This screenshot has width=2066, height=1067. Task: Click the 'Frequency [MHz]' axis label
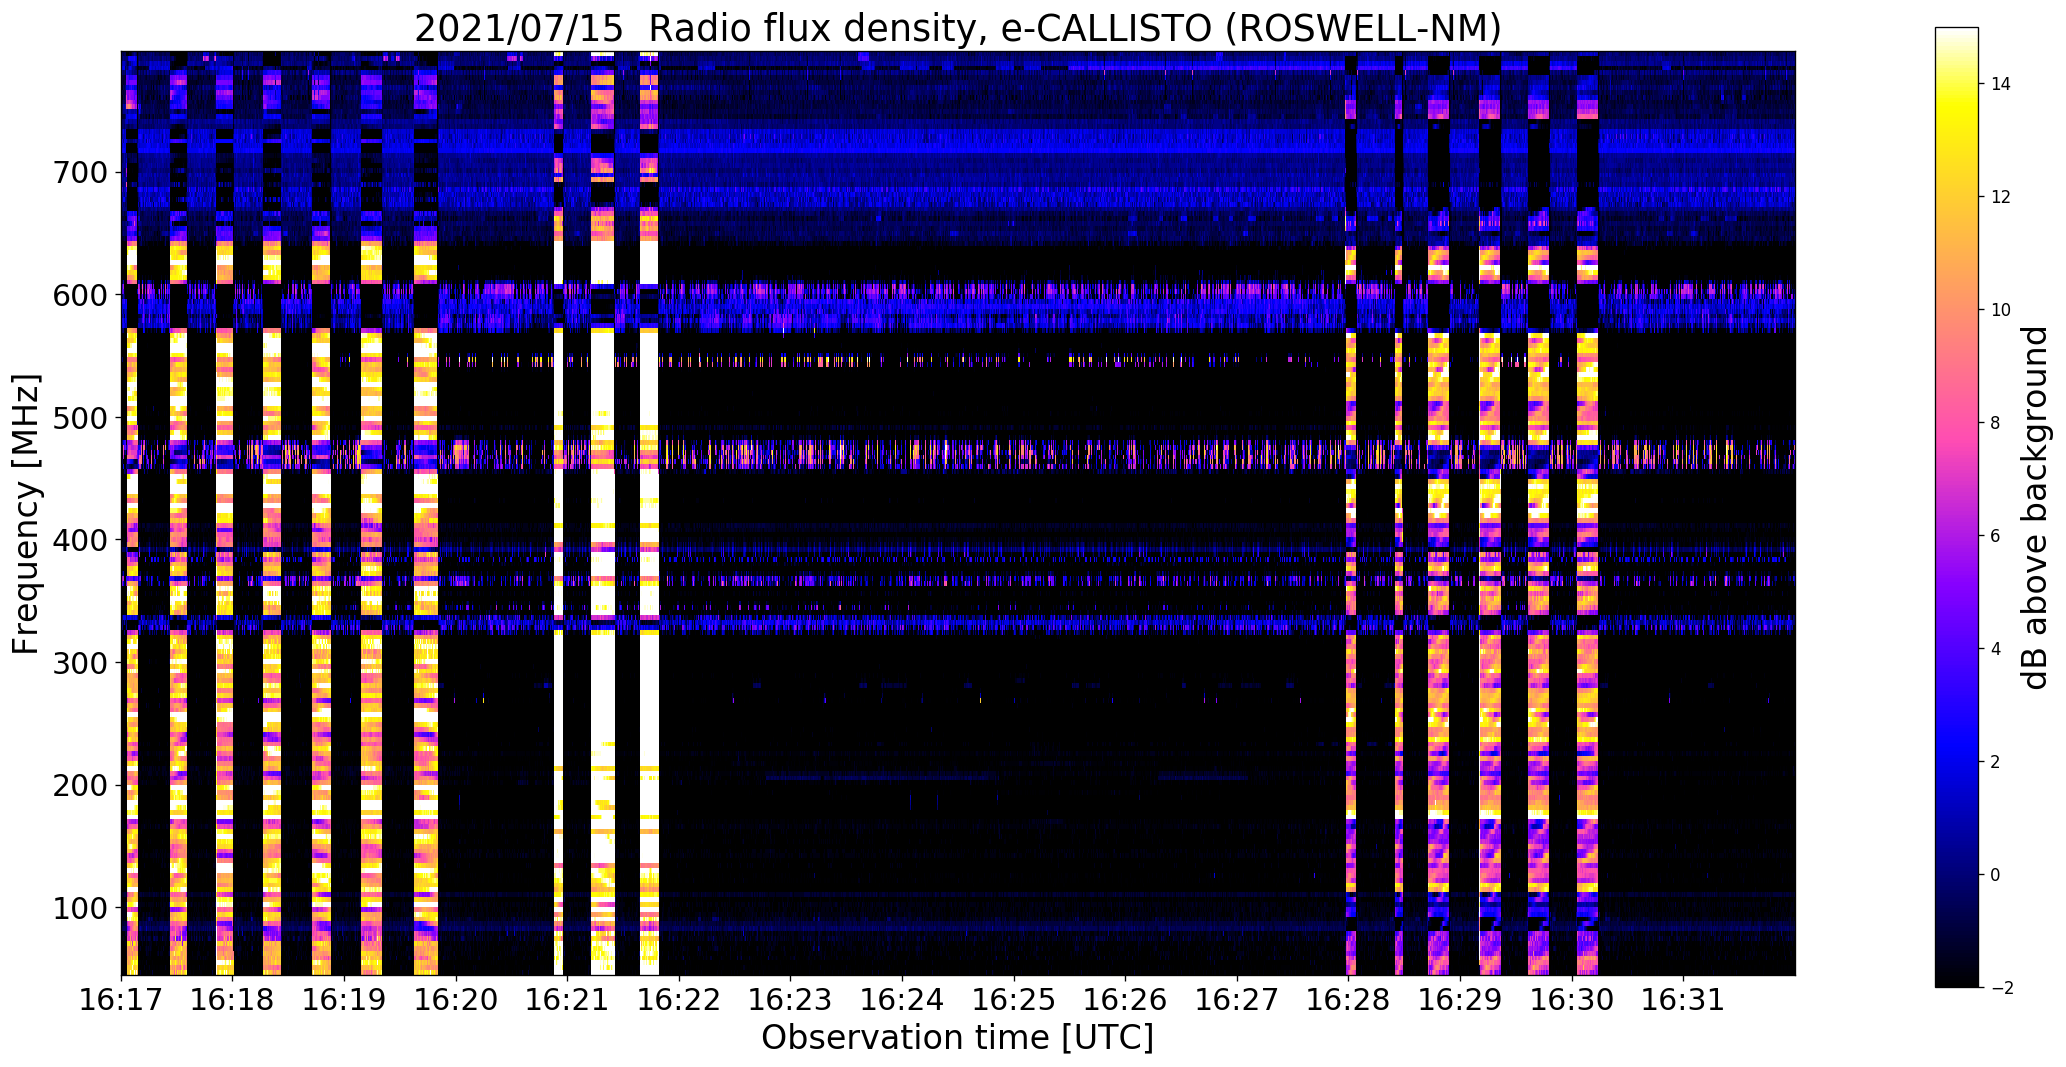(26, 514)
